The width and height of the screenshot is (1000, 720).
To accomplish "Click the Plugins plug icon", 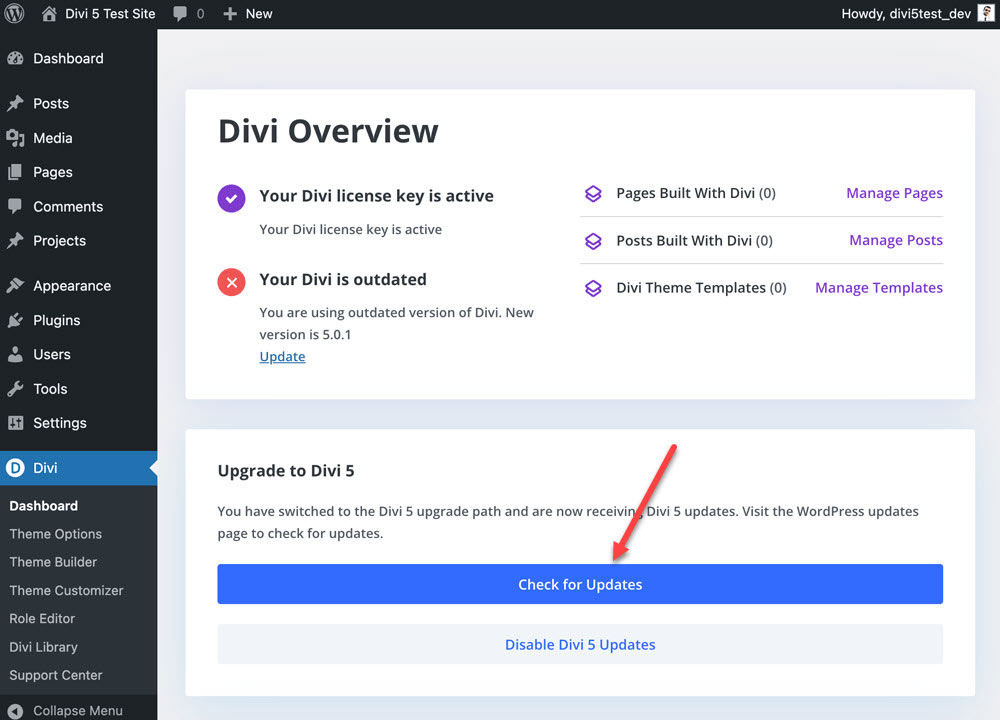I will click(x=15, y=320).
